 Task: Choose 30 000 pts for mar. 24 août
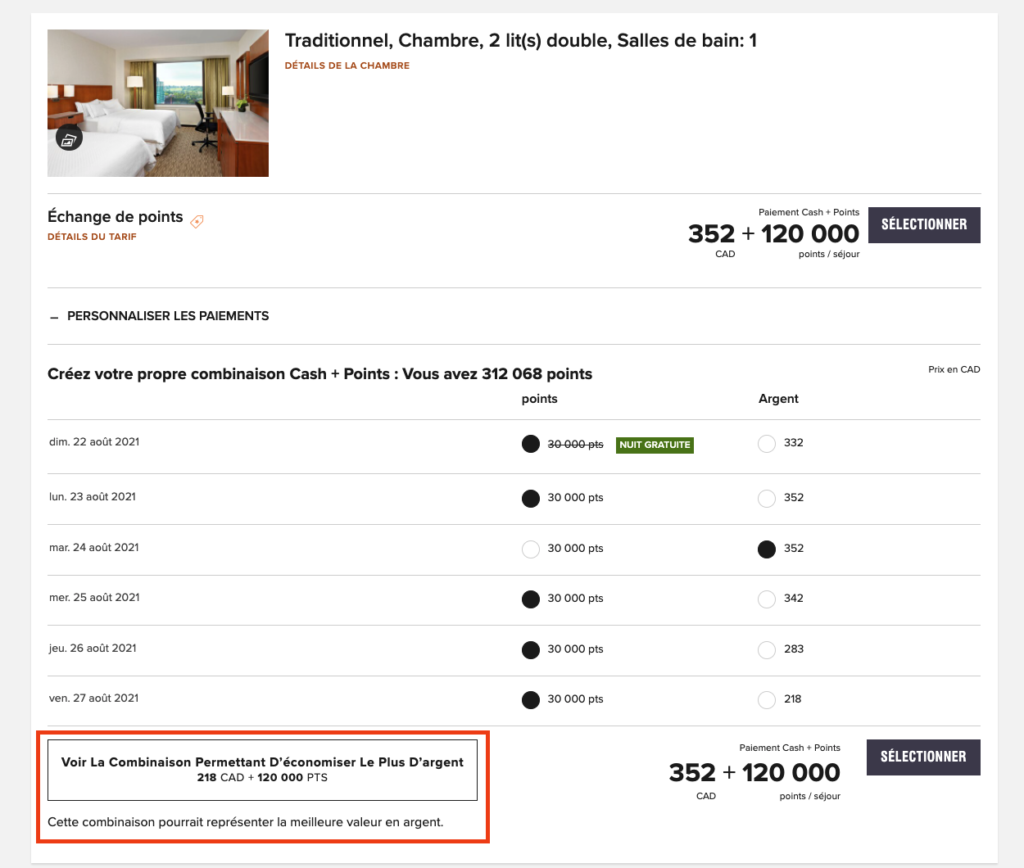[531, 549]
